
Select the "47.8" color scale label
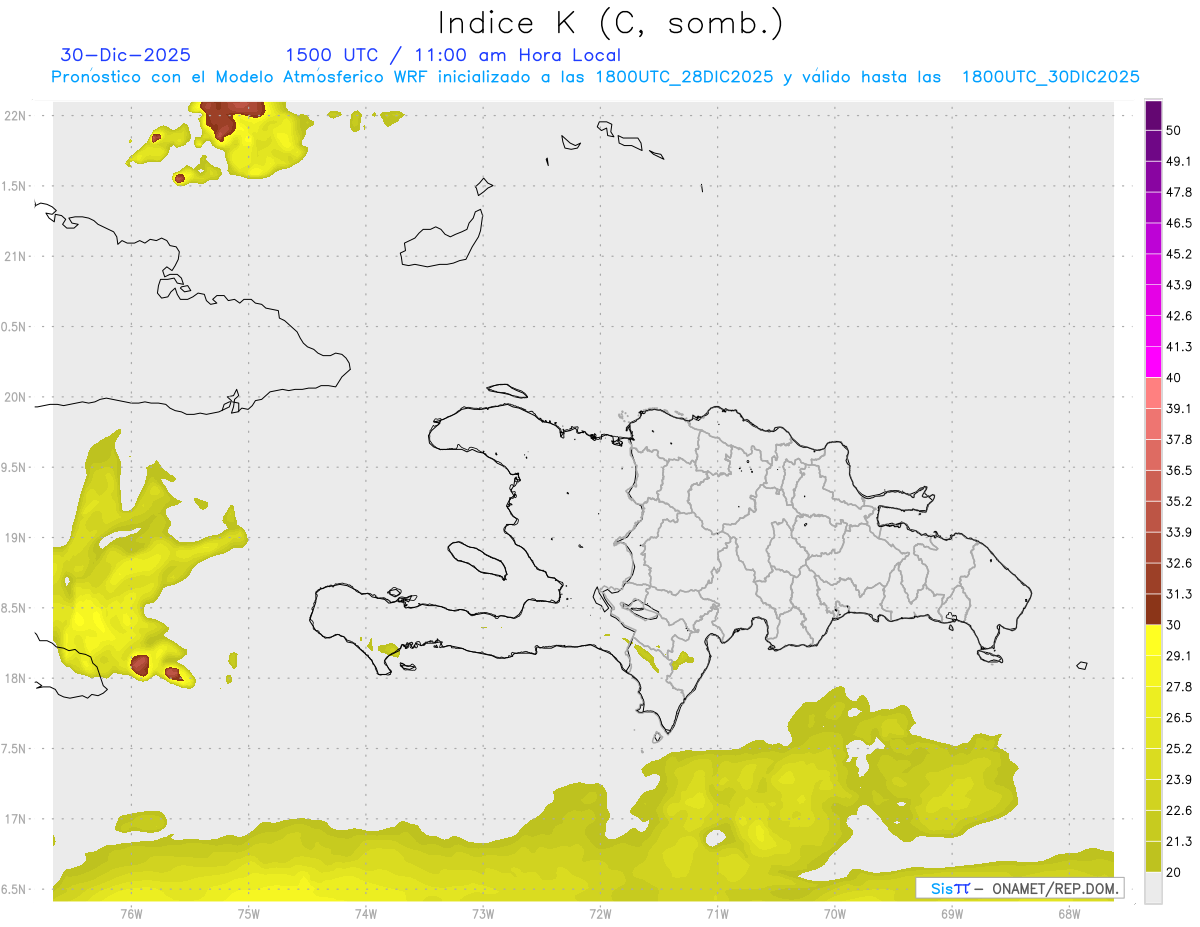pos(1179,192)
